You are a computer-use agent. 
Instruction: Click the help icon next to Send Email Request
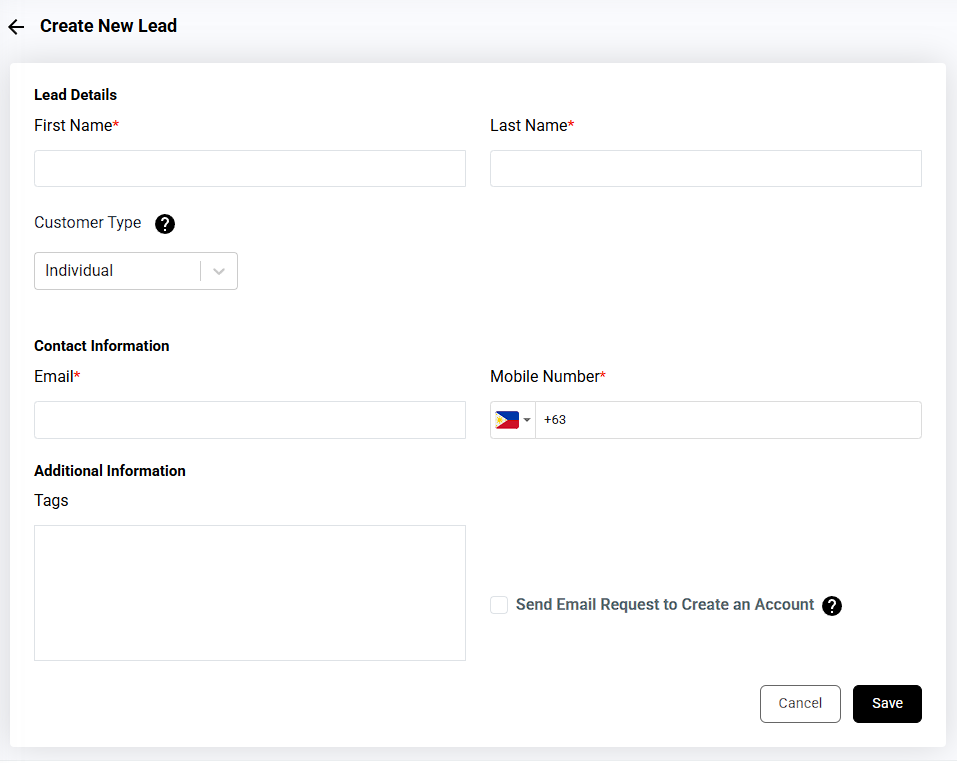[832, 606]
